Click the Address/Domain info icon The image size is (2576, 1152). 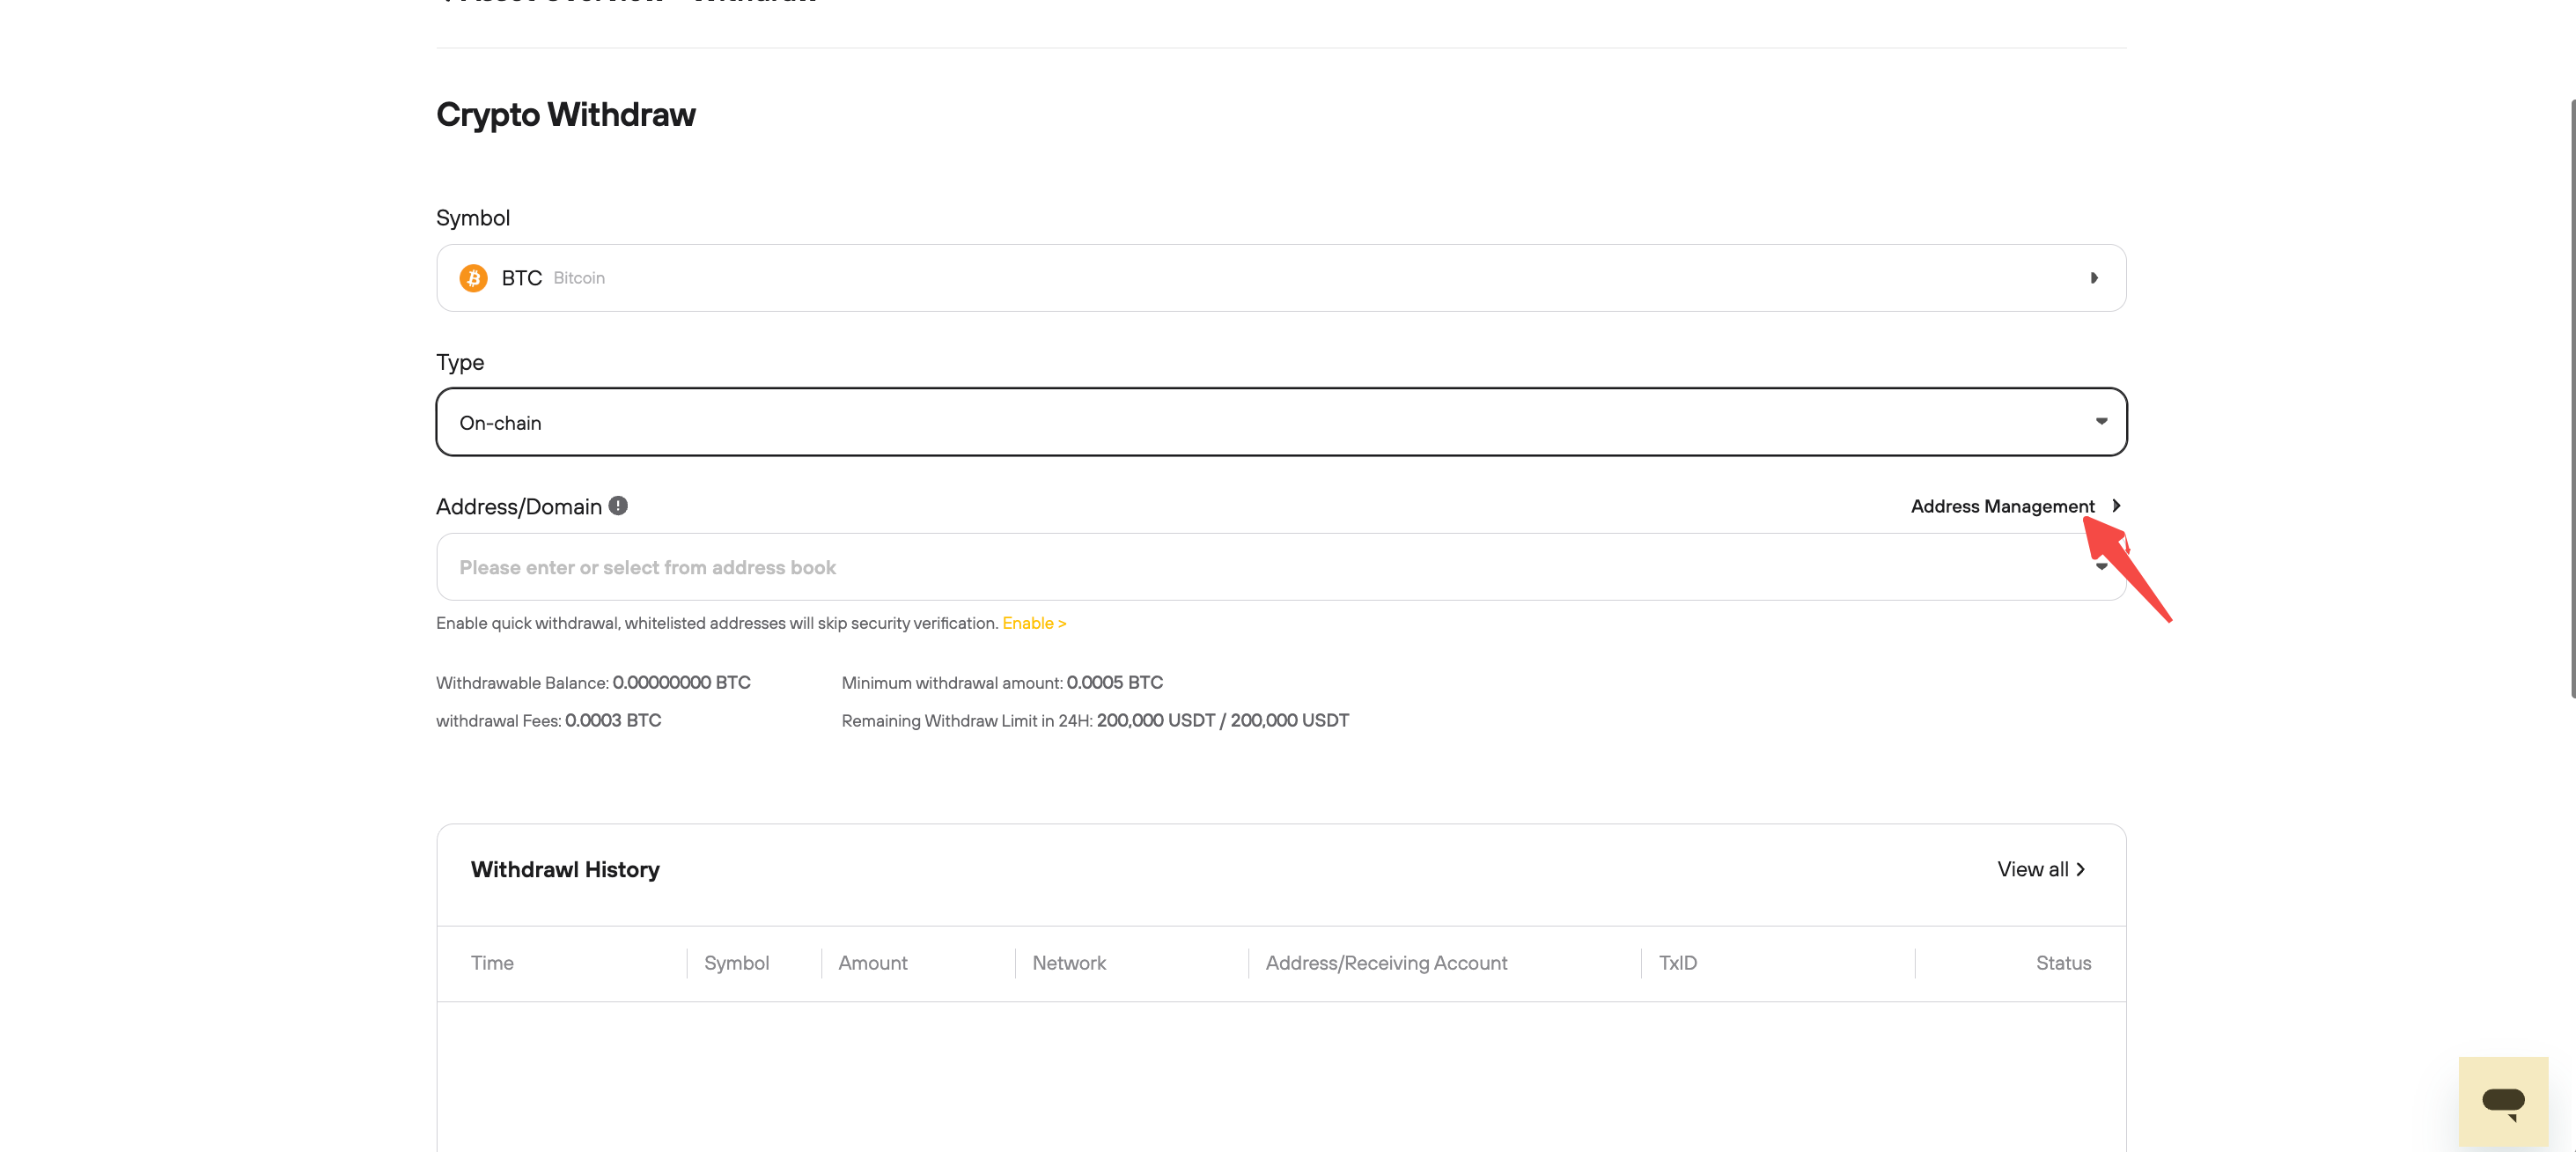[x=618, y=506]
